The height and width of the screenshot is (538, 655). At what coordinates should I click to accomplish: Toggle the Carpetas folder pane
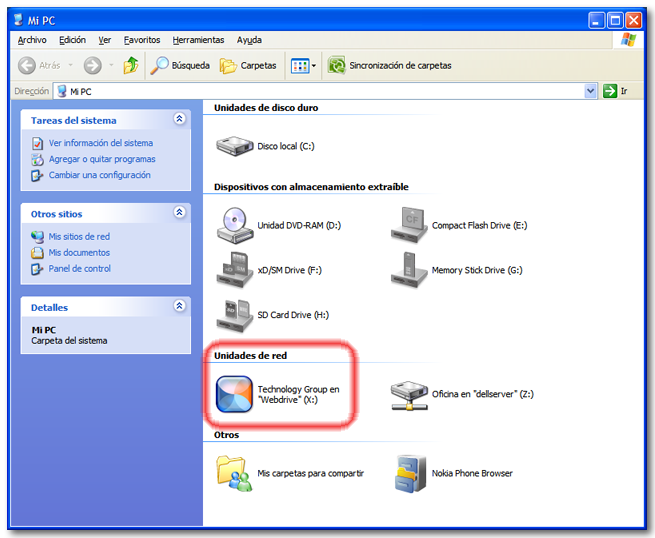click(248, 66)
